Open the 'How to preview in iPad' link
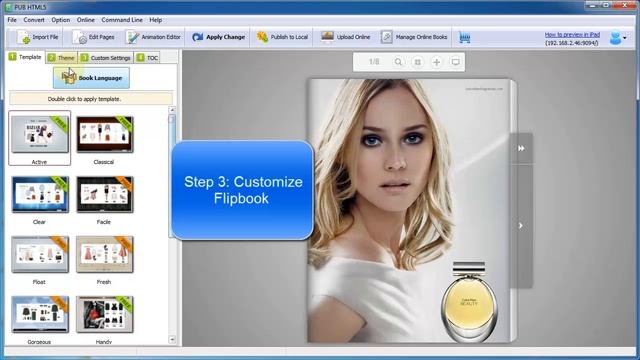The image size is (640, 360). point(572,35)
